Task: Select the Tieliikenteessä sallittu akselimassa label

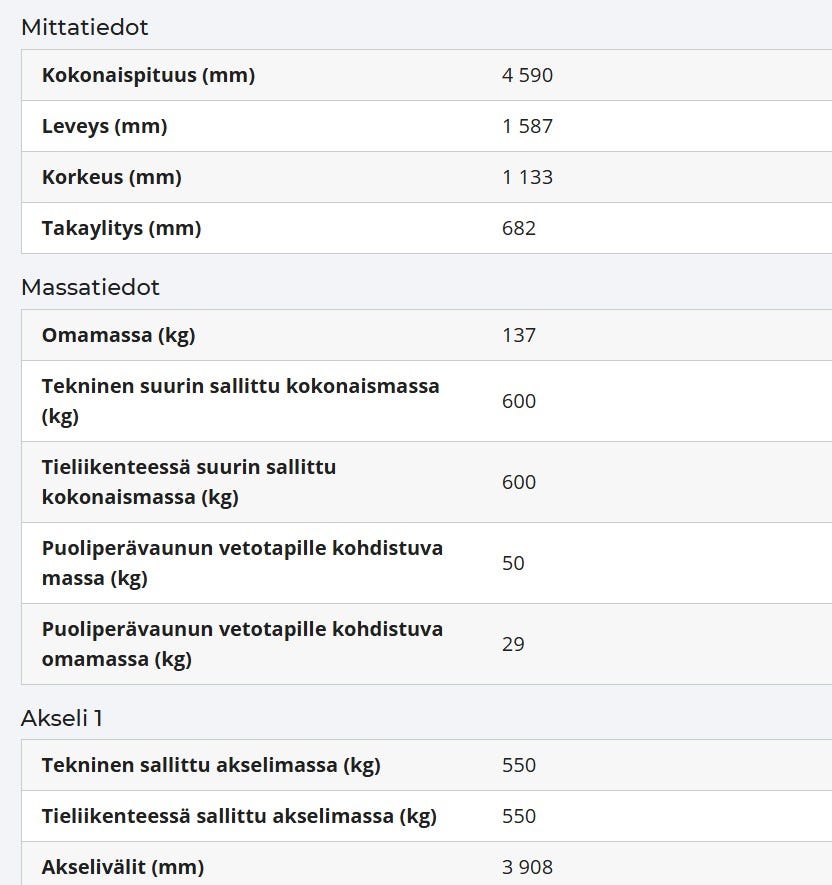Action: 239,816
